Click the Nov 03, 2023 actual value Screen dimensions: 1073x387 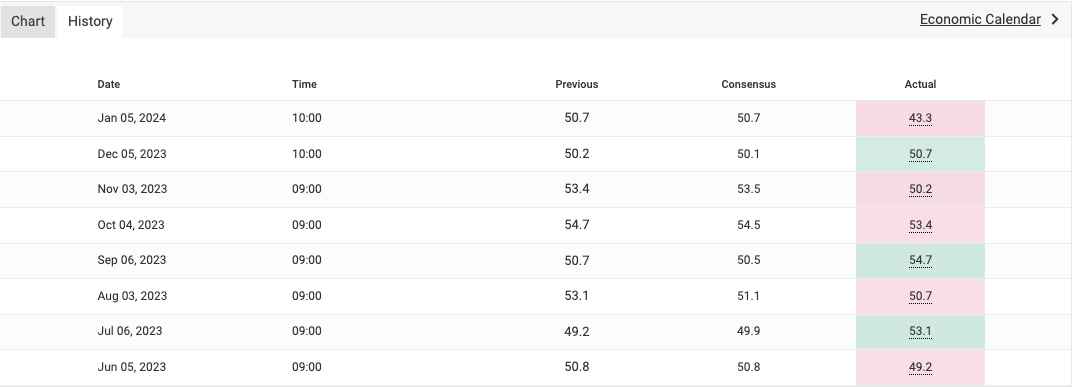pyautogui.click(x=920, y=189)
